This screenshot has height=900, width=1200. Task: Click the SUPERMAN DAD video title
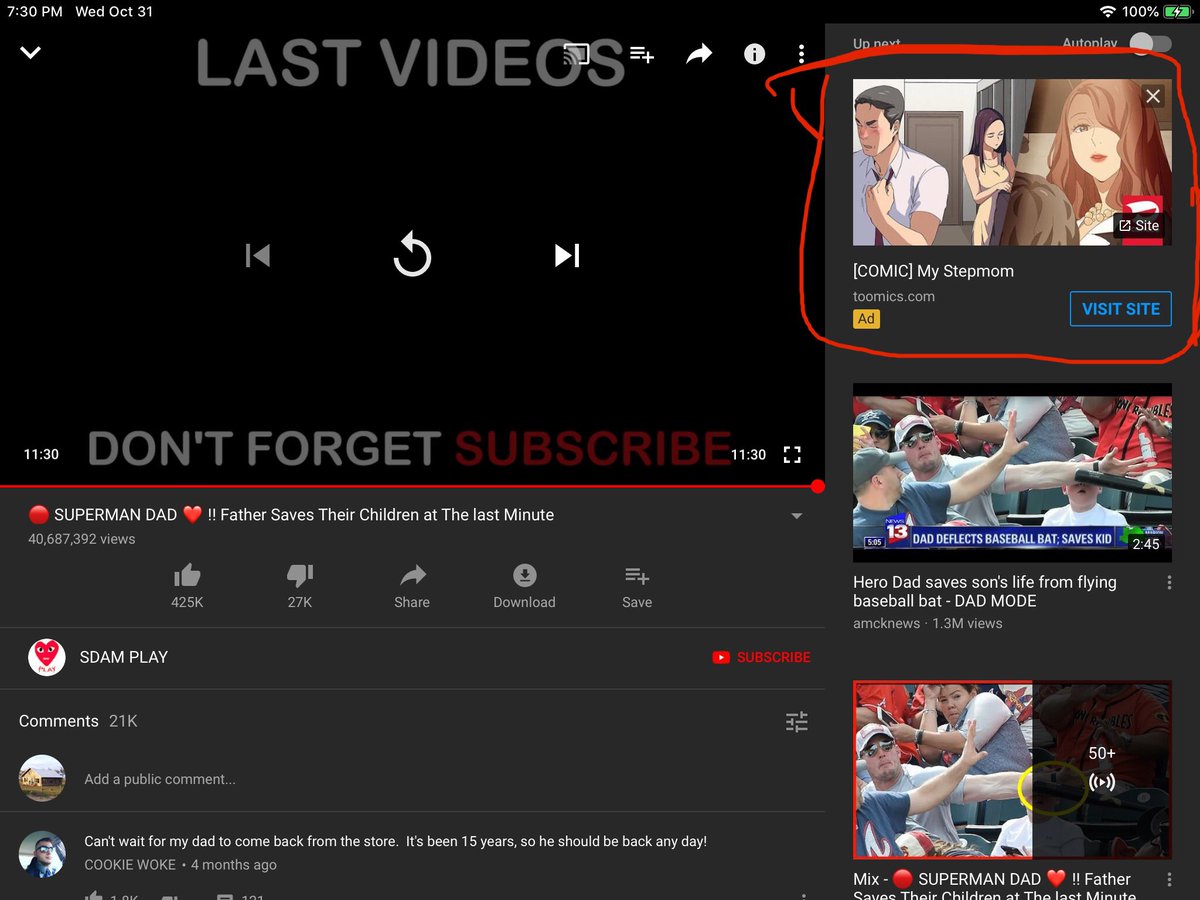(x=291, y=515)
